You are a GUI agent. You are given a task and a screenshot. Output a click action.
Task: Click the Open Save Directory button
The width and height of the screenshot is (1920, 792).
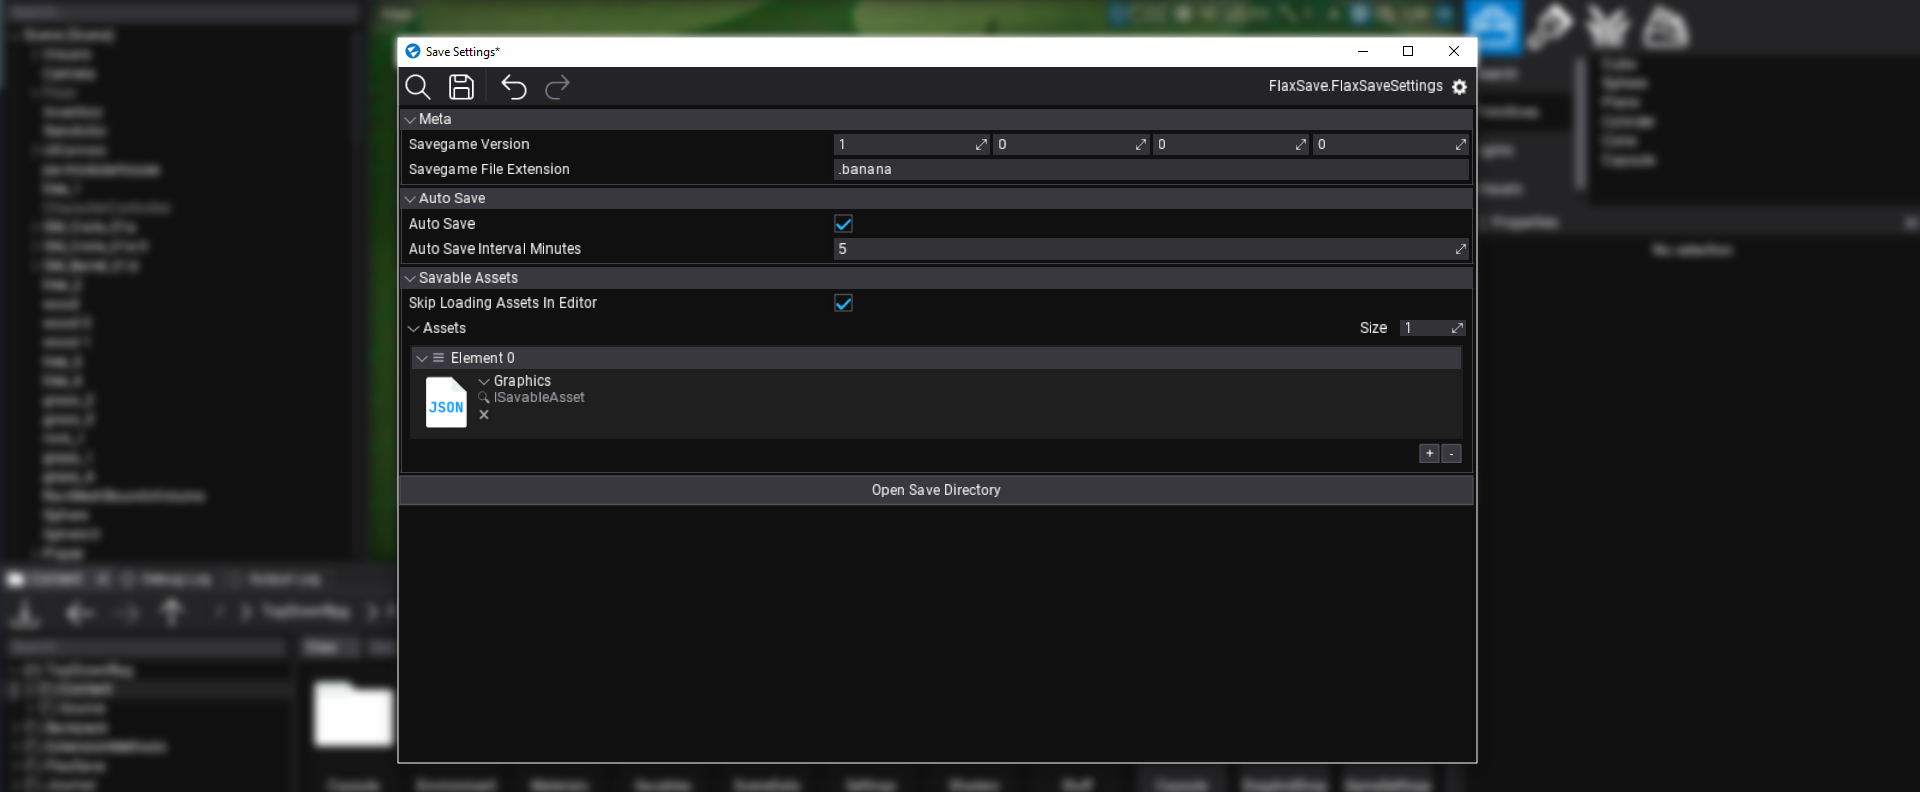(936, 490)
